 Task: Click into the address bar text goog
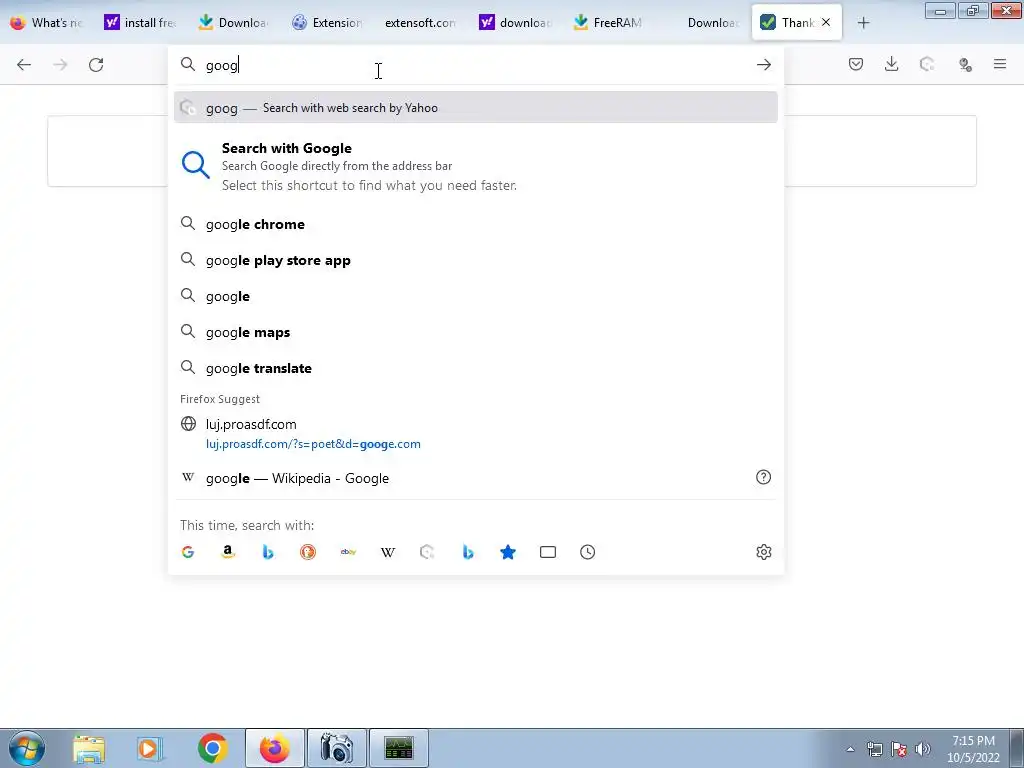click(x=222, y=65)
